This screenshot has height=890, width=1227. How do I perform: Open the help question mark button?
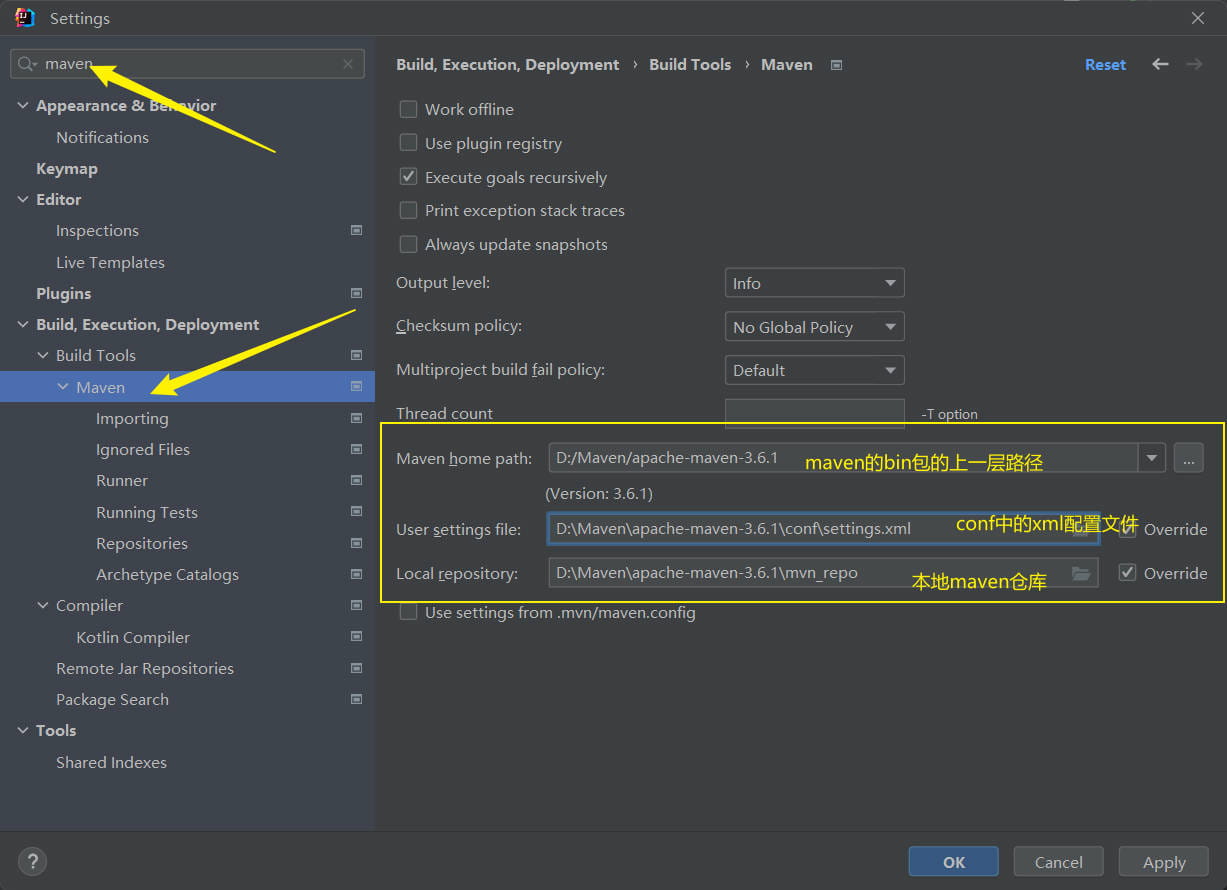pos(32,861)
